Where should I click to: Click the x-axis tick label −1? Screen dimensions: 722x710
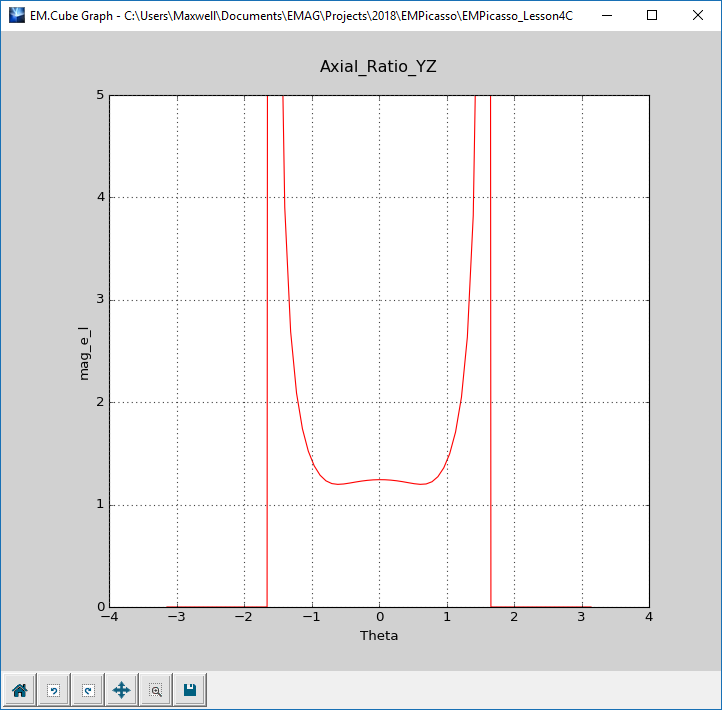(x=311, y=617)
